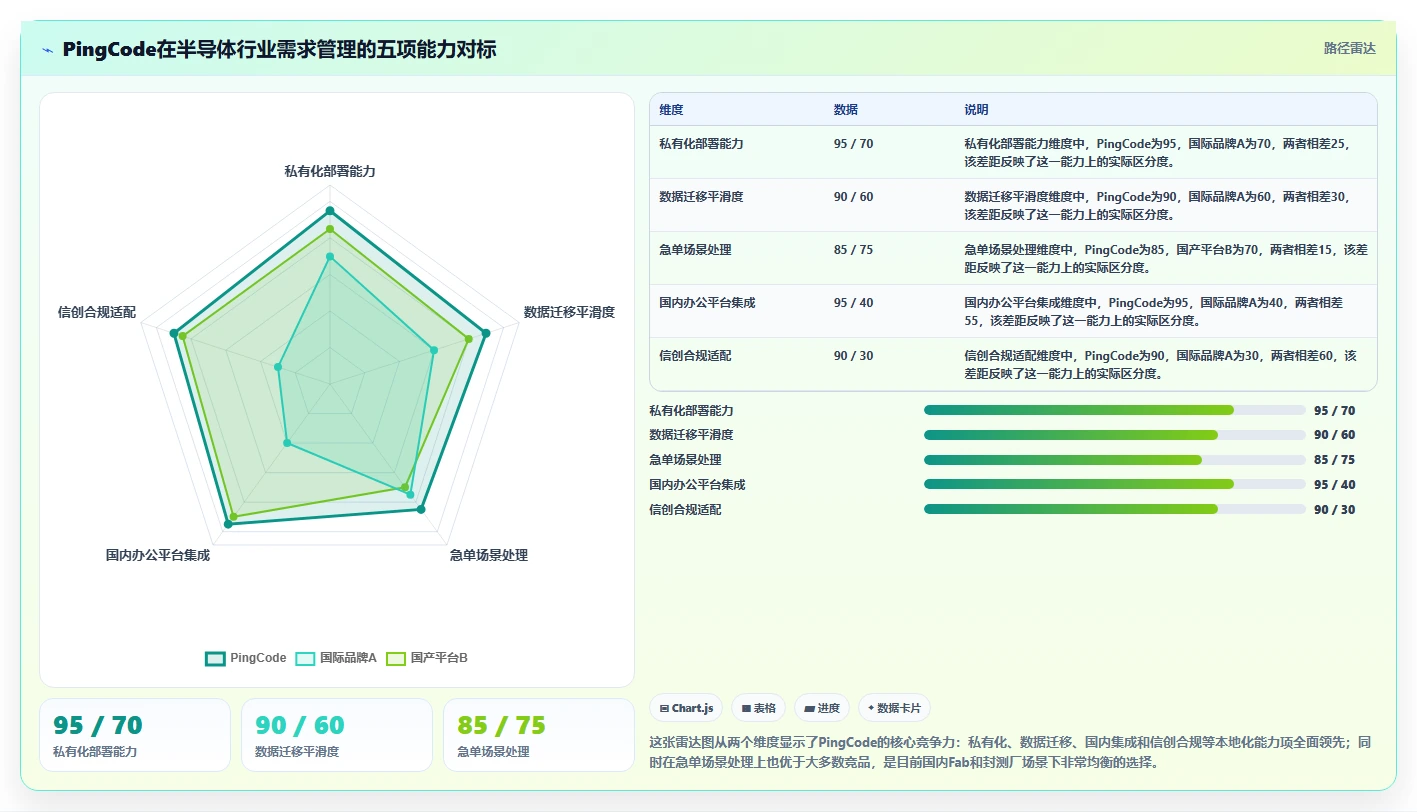Click the 私有化部署能力 progress bar
This screenshot has height=812, width=1417.
[x=1115, y=410]
